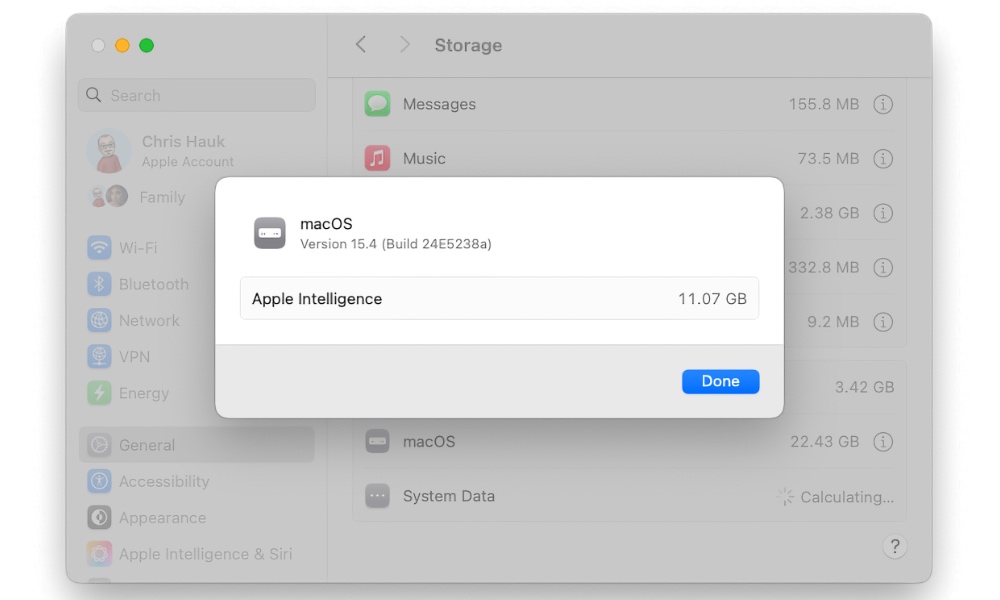Open Wi-Fi settings in sidebar
The image size is (1000, 600).
pyautogui.click(x=137, y=247)
